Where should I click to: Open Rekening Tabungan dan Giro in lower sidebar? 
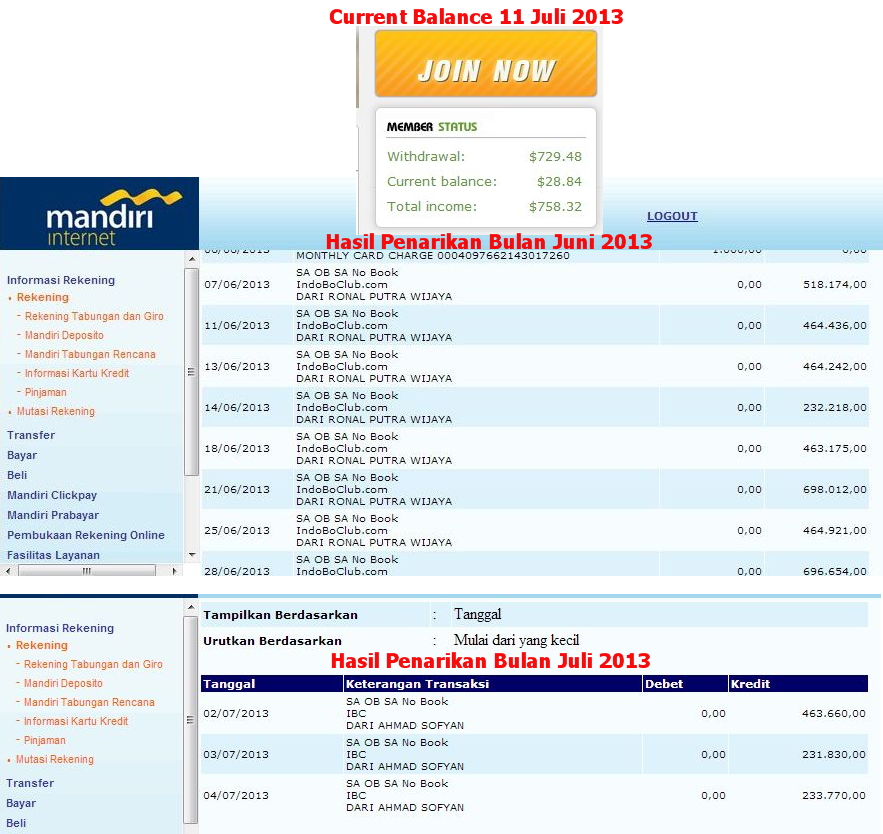coord(93,664)
